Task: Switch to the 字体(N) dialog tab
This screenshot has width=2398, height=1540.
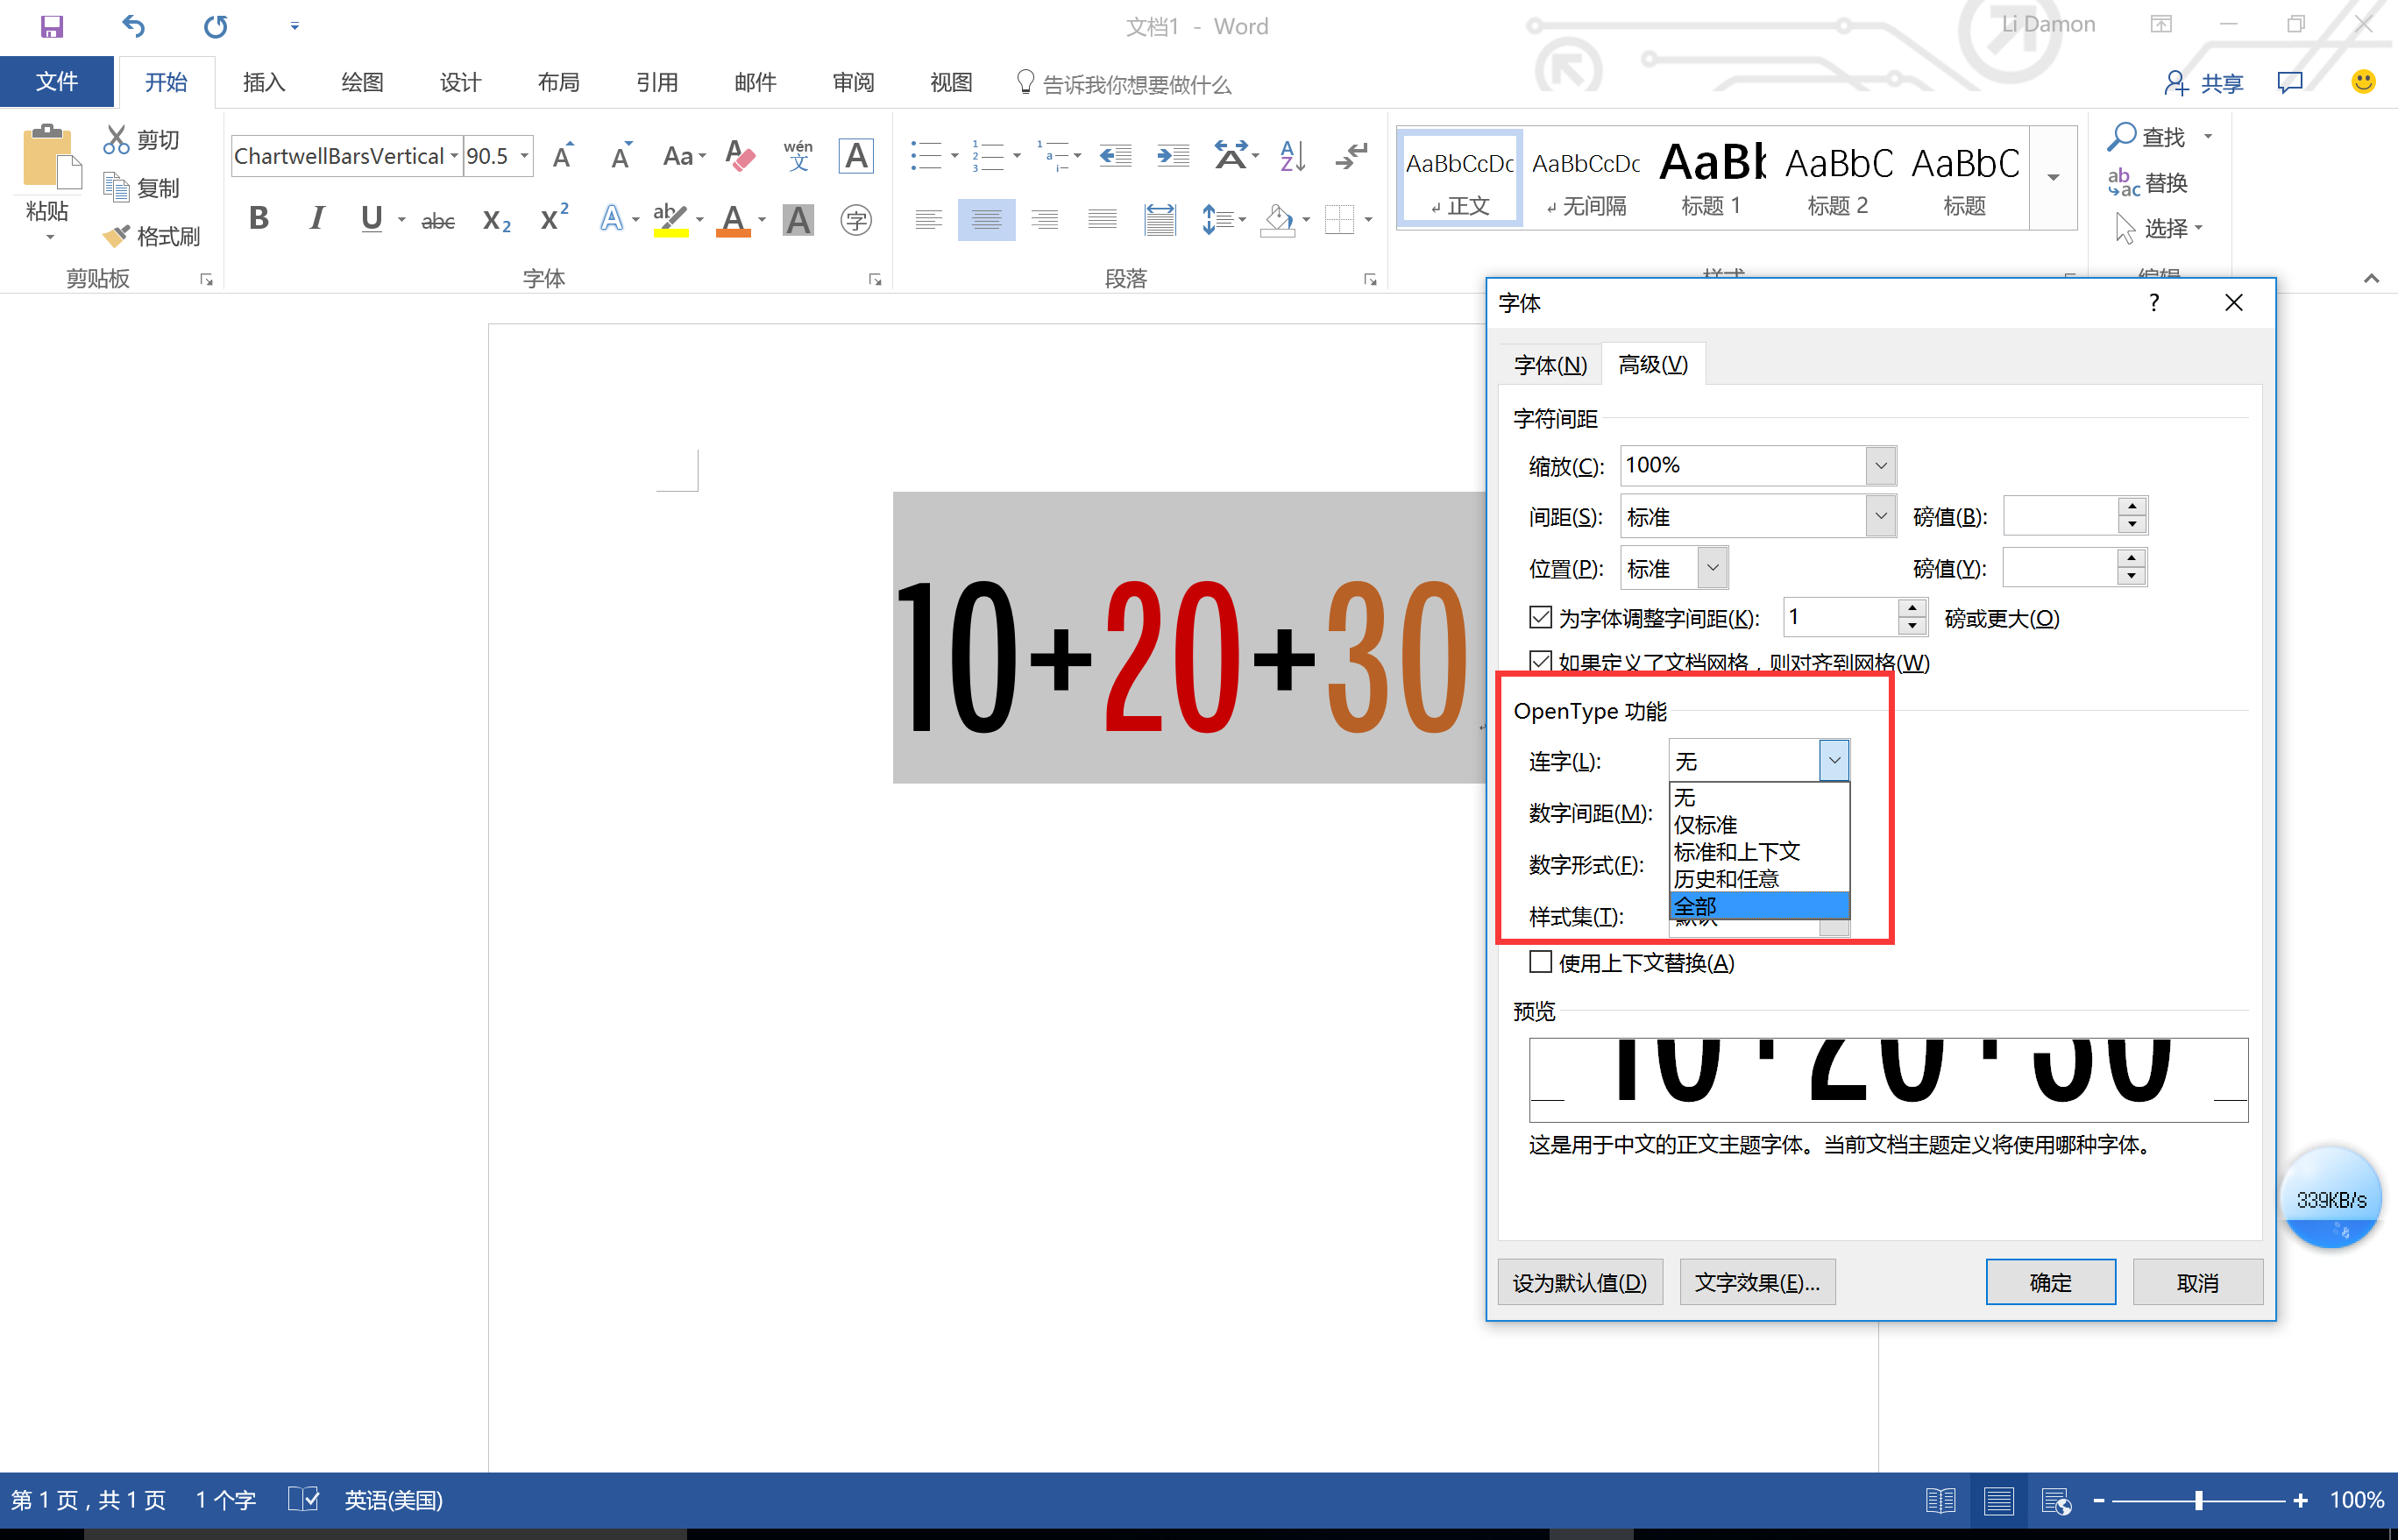Action: click(x=1550, y=365)
